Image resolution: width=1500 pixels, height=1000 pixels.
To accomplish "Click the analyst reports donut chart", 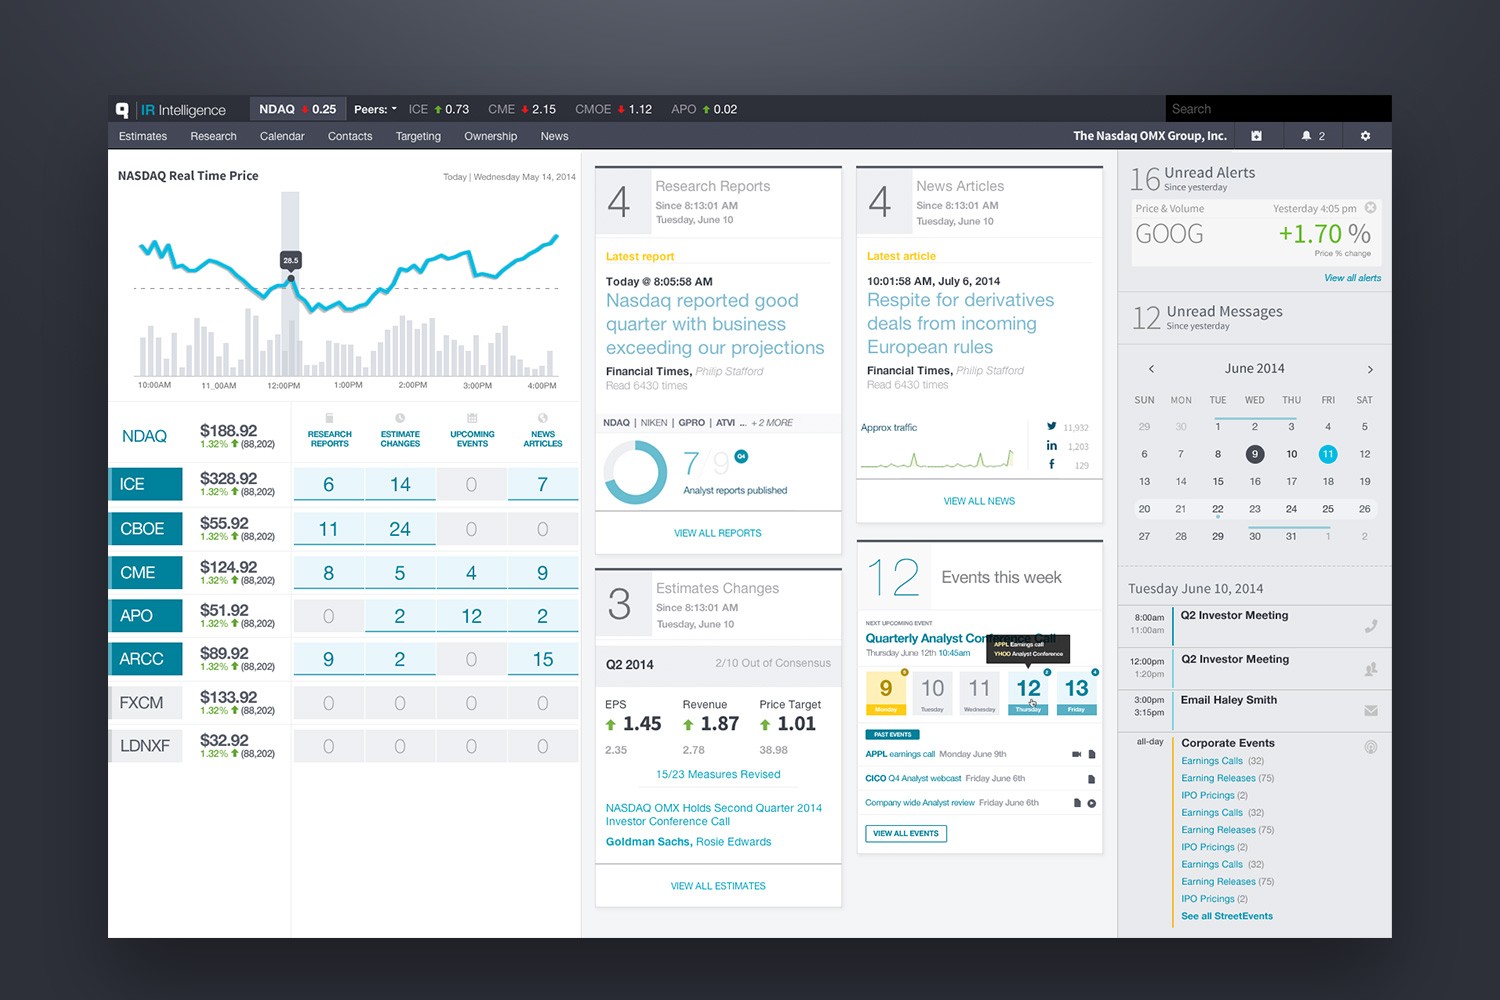I will click(x=636, y=472).
